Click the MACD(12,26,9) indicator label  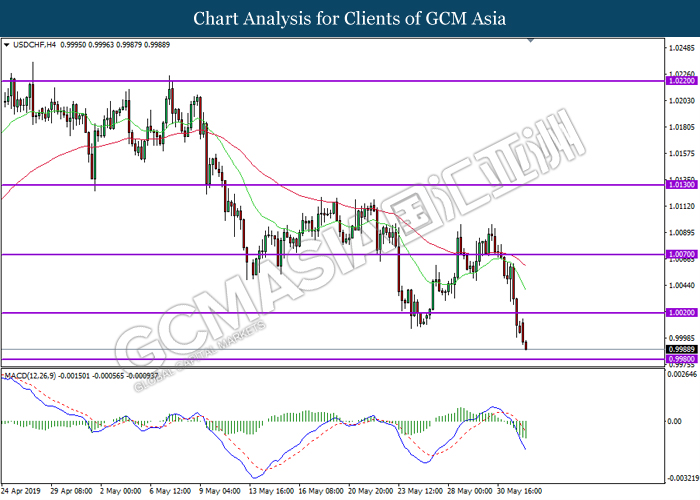[x=30, y=376]
